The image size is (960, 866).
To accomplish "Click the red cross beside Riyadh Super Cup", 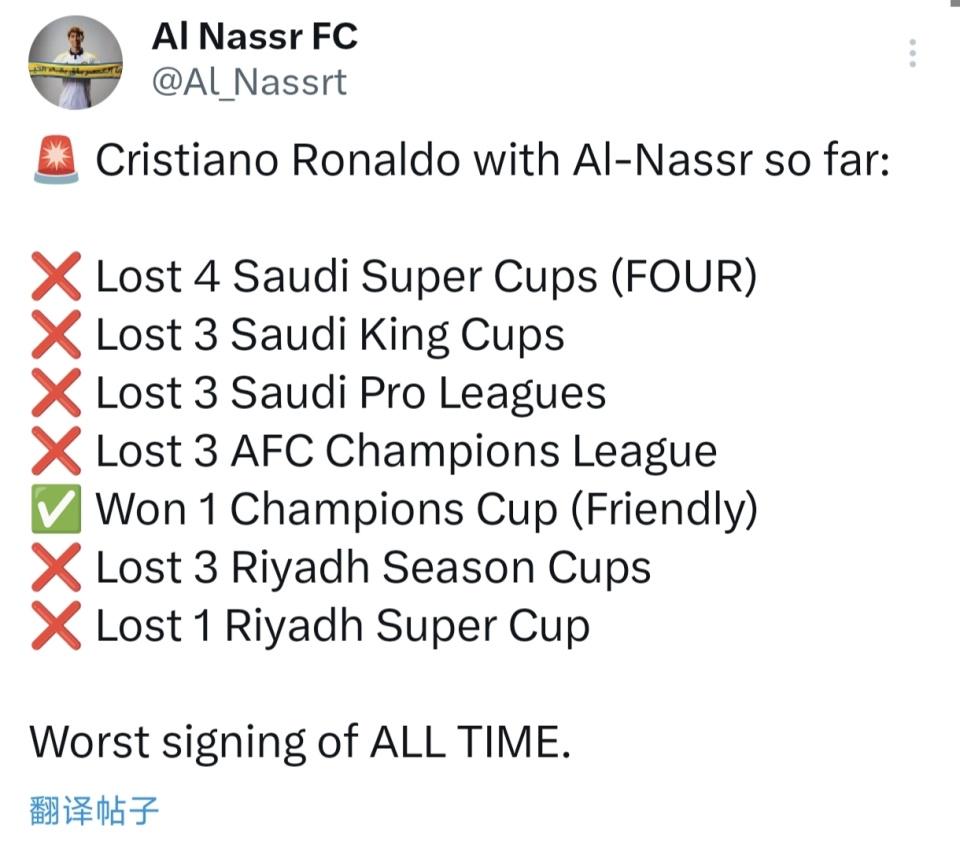I will coord(56,626).
